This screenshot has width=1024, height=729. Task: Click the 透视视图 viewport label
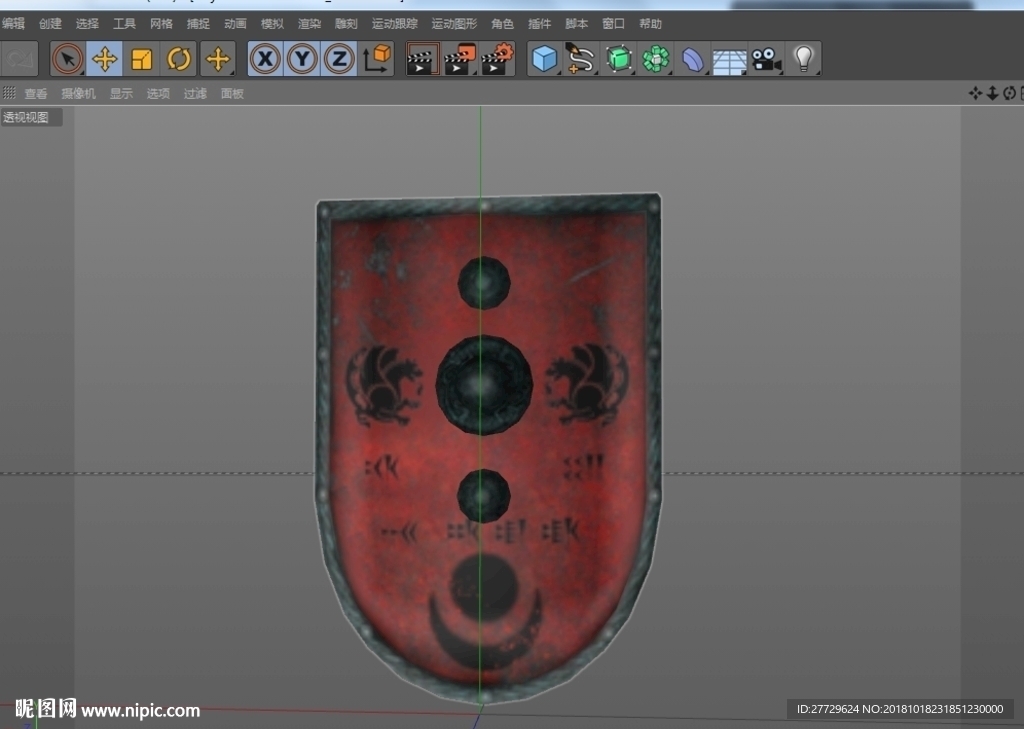click(x=26, y=118)
